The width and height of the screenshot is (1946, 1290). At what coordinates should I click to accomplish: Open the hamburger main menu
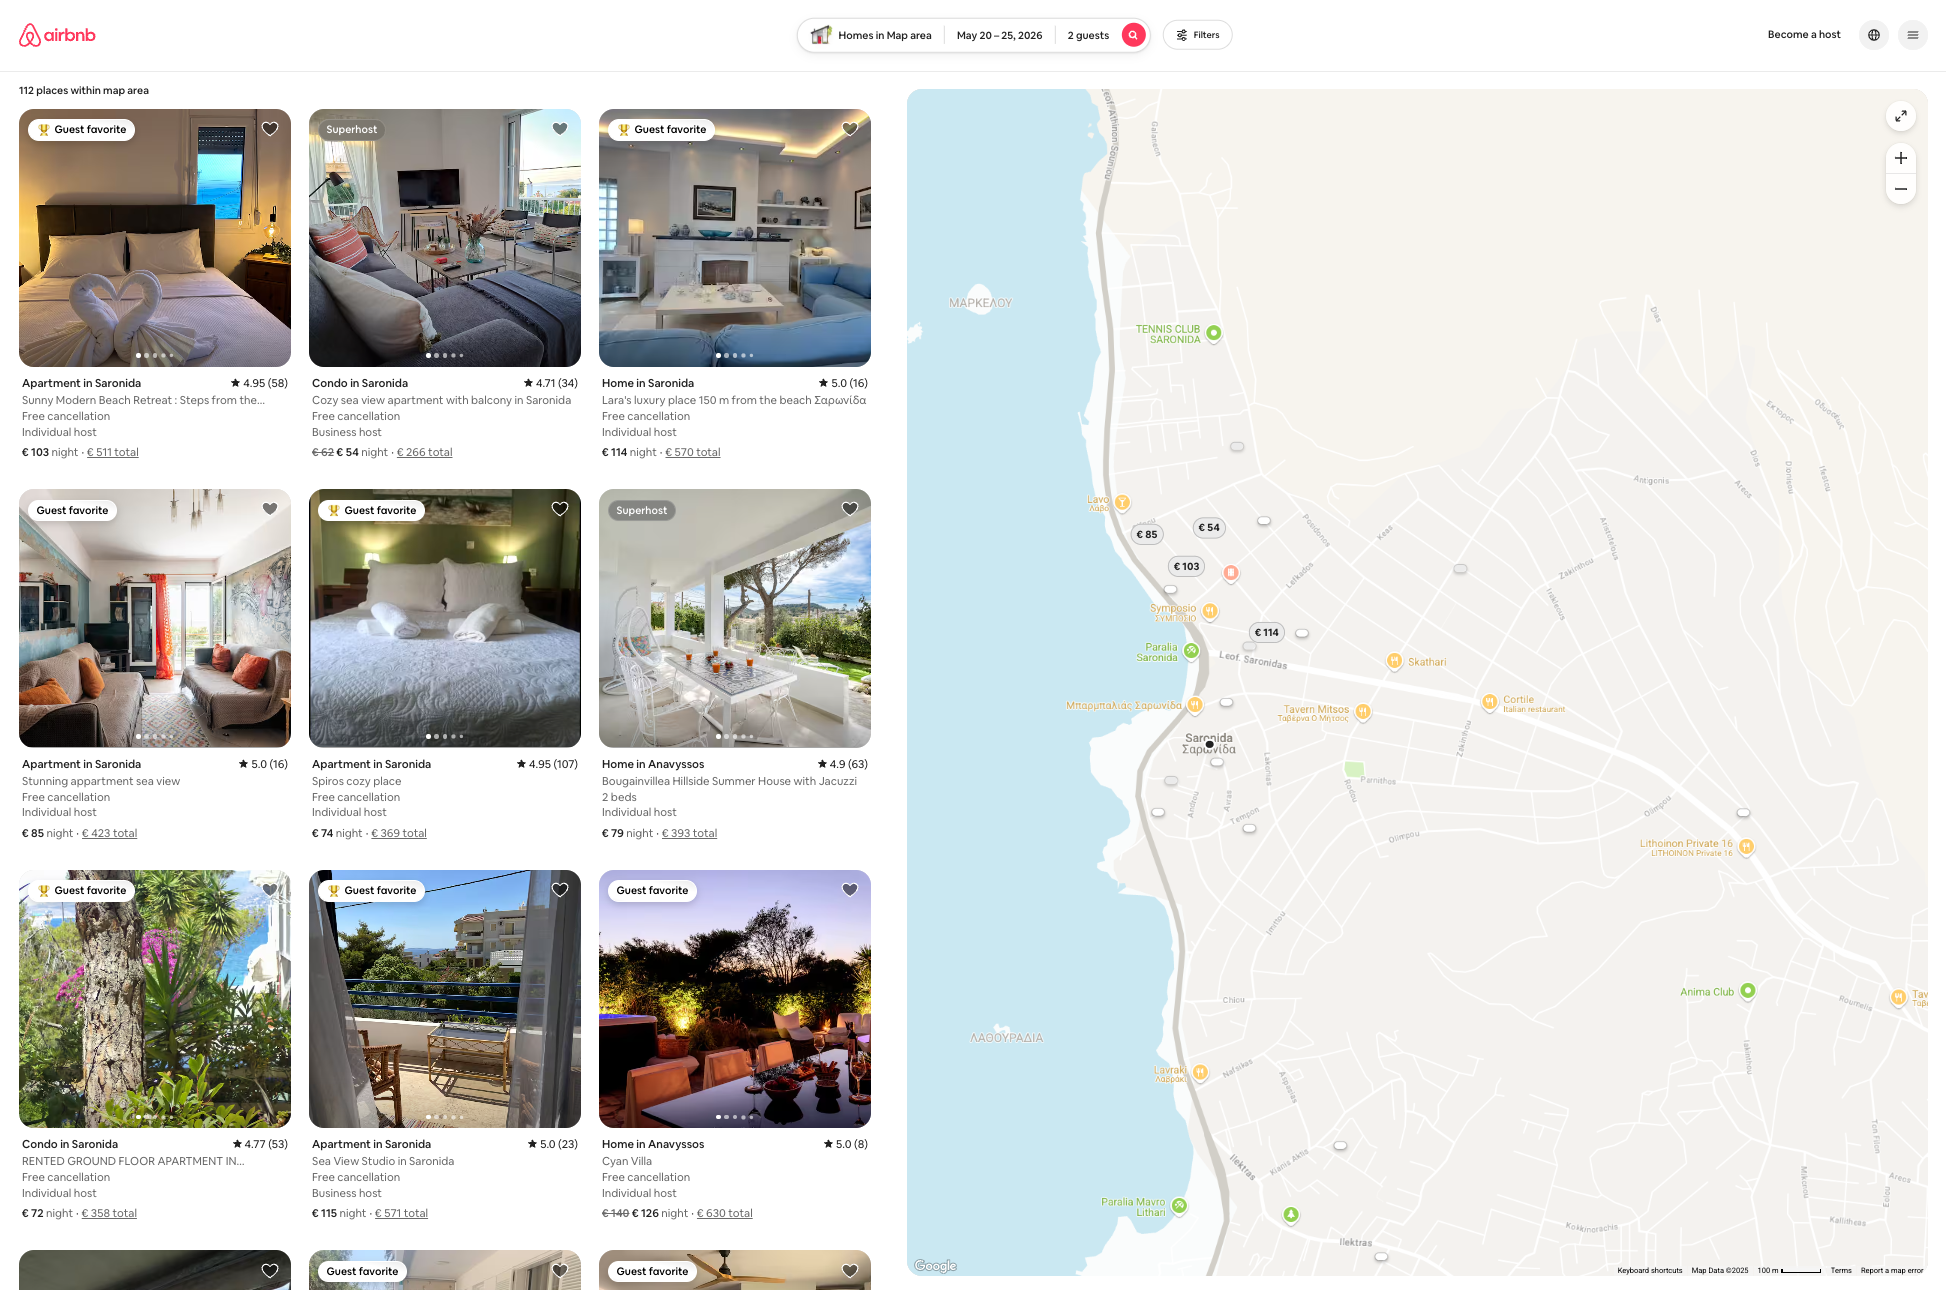pos(1912,35)
